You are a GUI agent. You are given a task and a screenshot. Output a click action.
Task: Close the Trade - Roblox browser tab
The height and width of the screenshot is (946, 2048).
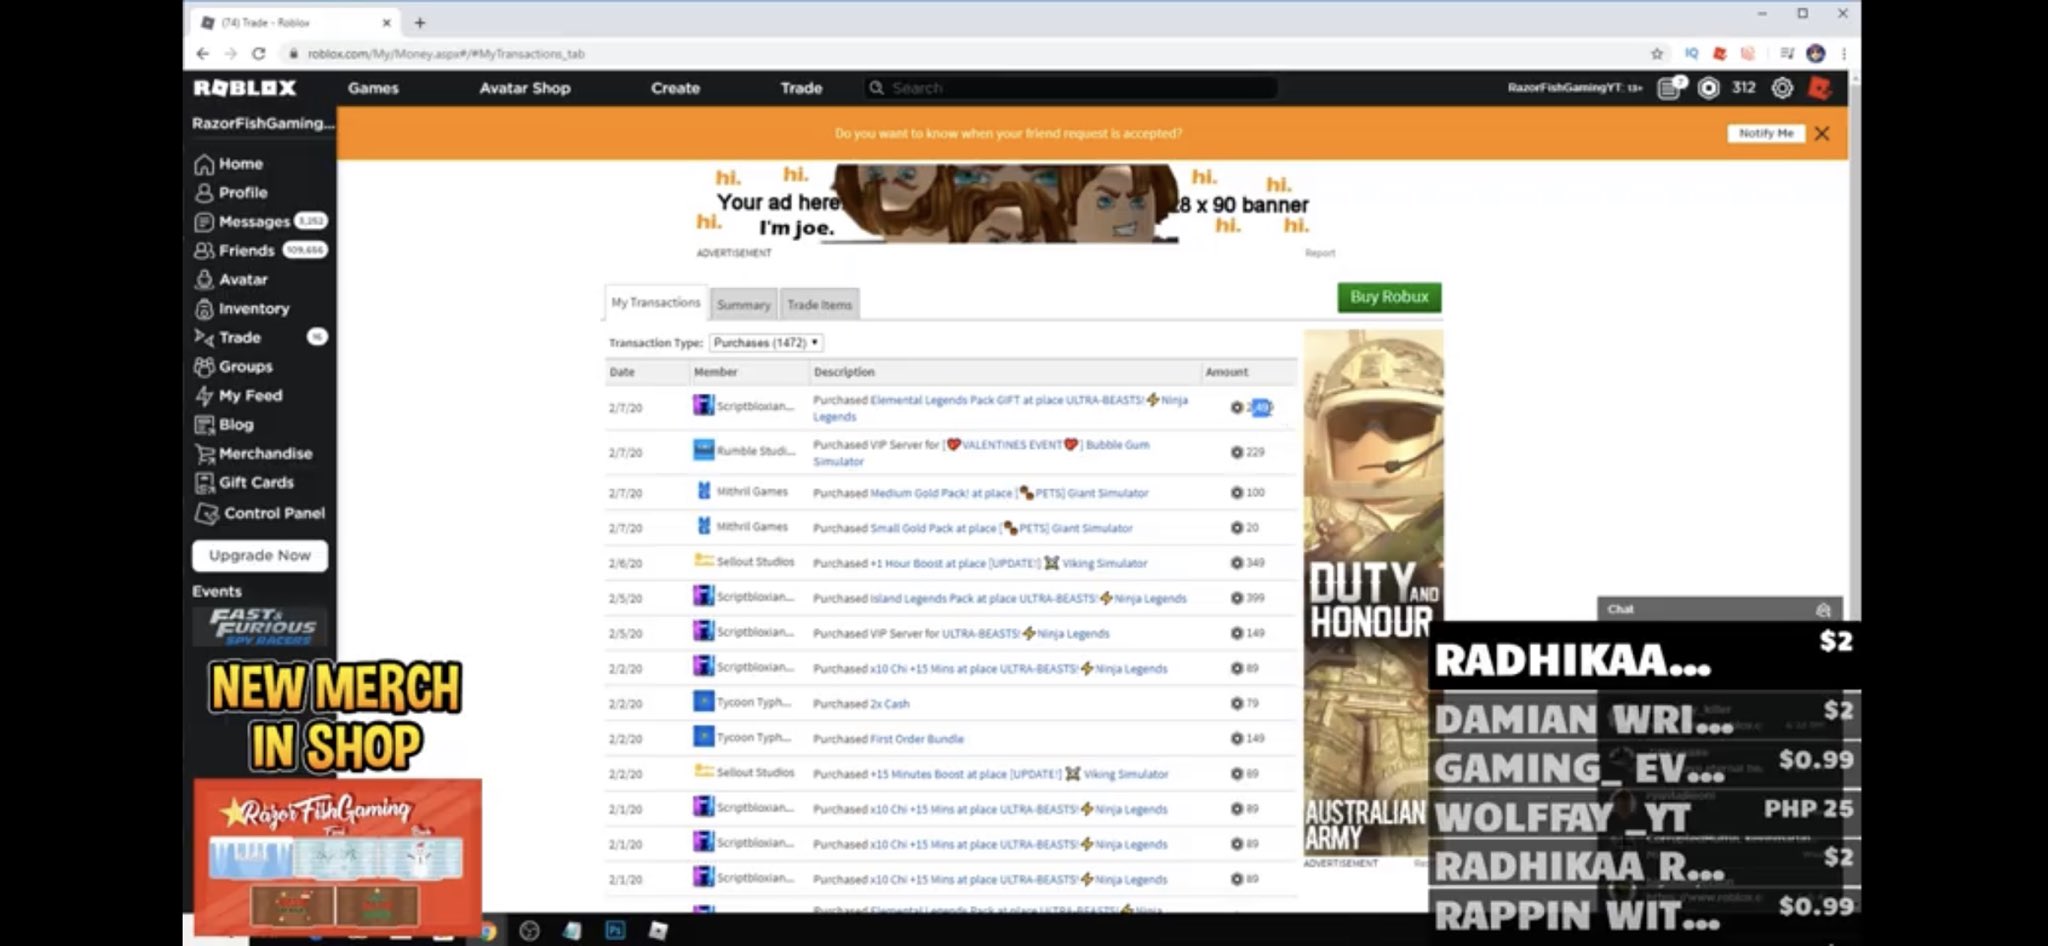pos(386,22)
